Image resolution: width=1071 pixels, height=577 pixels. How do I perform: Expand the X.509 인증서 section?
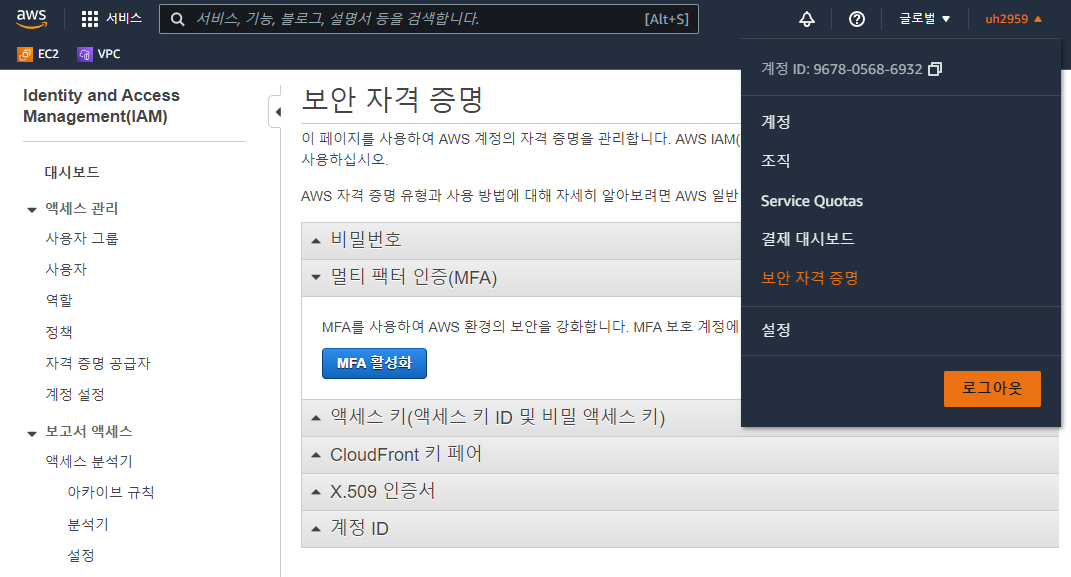(x=680, y=492)
